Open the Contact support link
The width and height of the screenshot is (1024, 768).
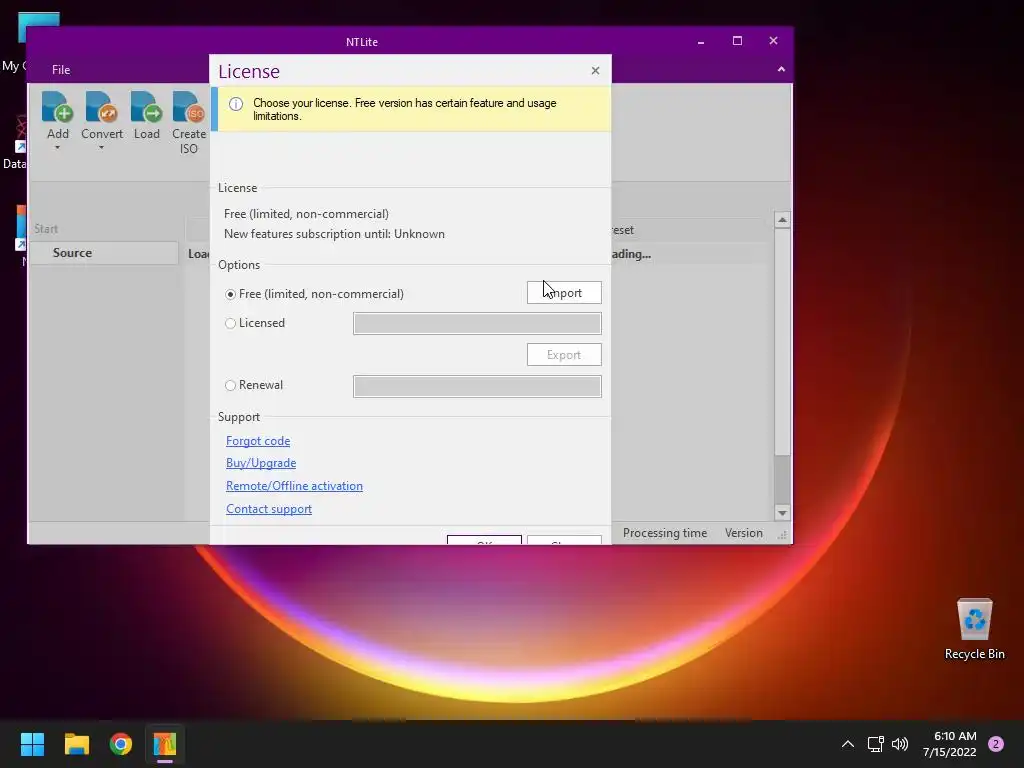pyautogui.click(x=268, y=509)
